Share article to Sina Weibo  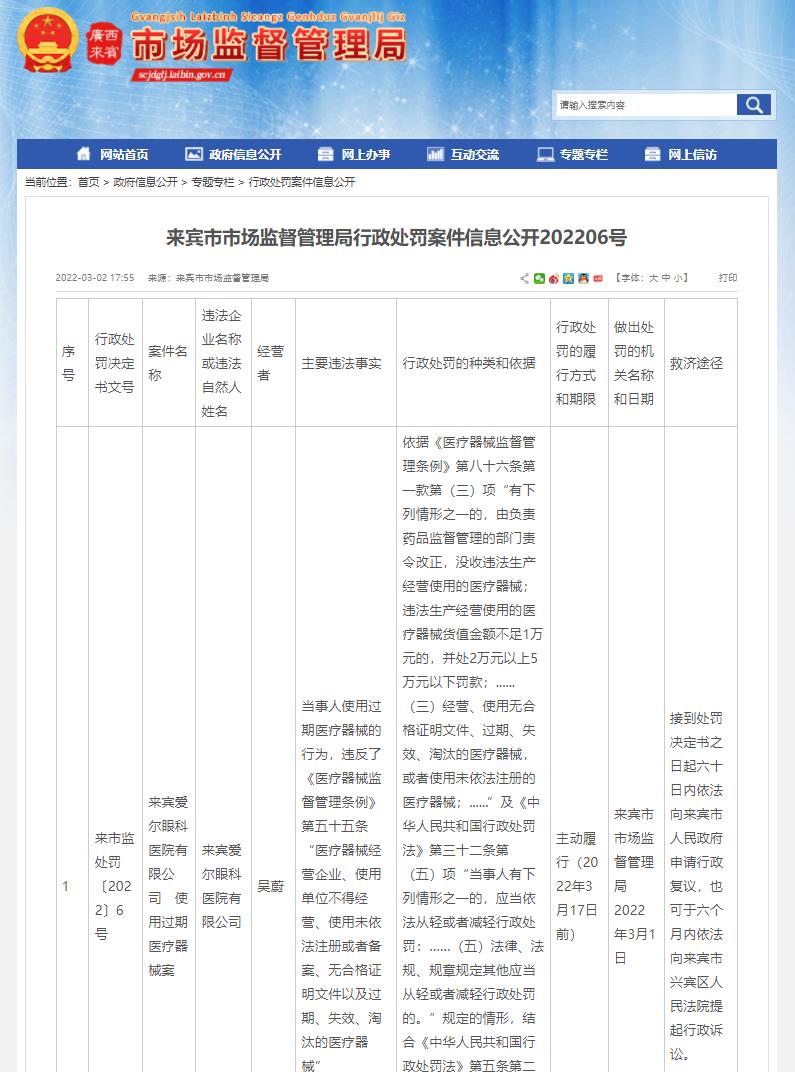point(554,278)
